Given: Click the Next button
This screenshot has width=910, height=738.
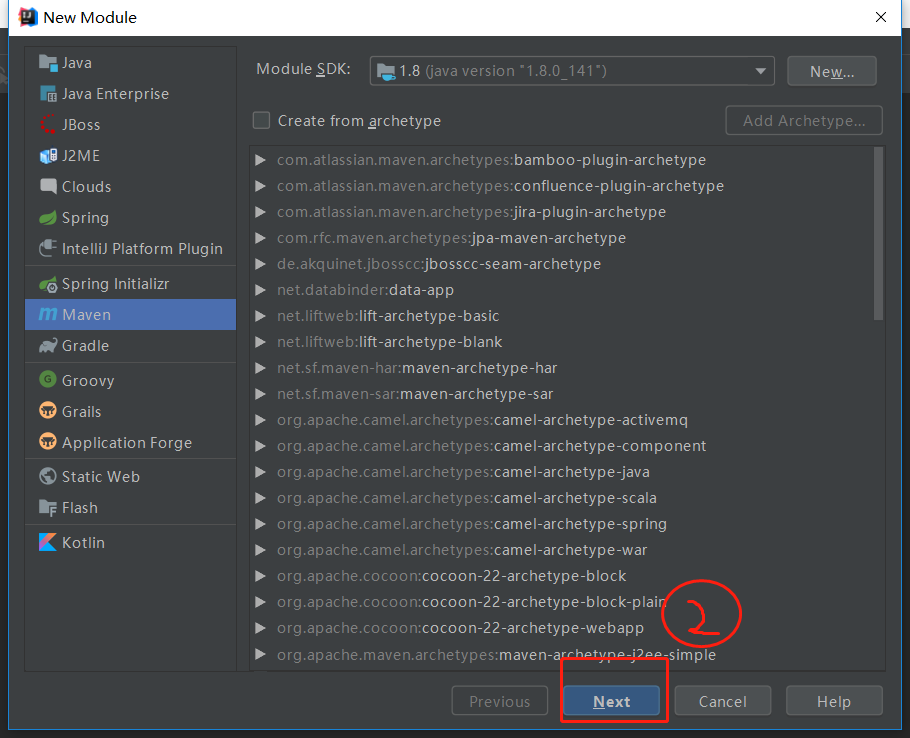Looking at the screenshot, I should [611, 701].
